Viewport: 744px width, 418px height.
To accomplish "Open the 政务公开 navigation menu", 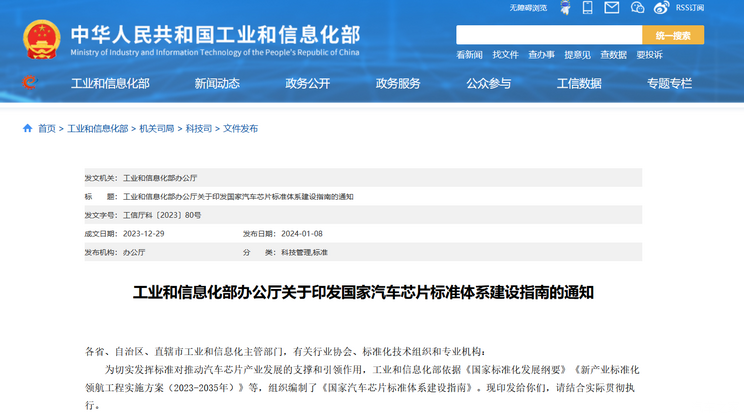I will [x=307, y=84].
